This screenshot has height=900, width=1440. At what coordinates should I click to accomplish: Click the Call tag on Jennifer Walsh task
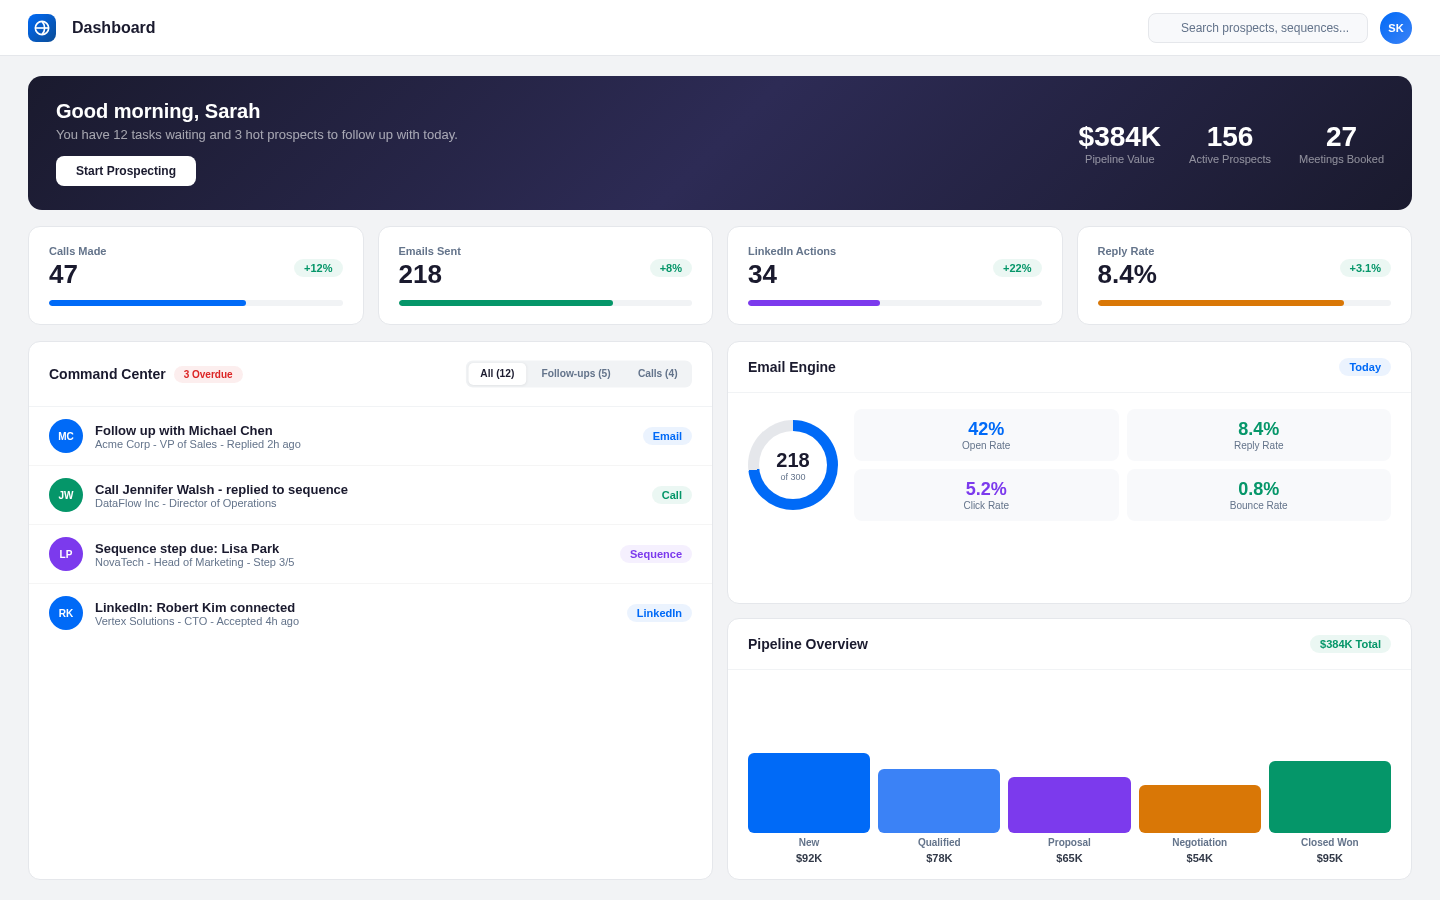(x=672, y=495)
